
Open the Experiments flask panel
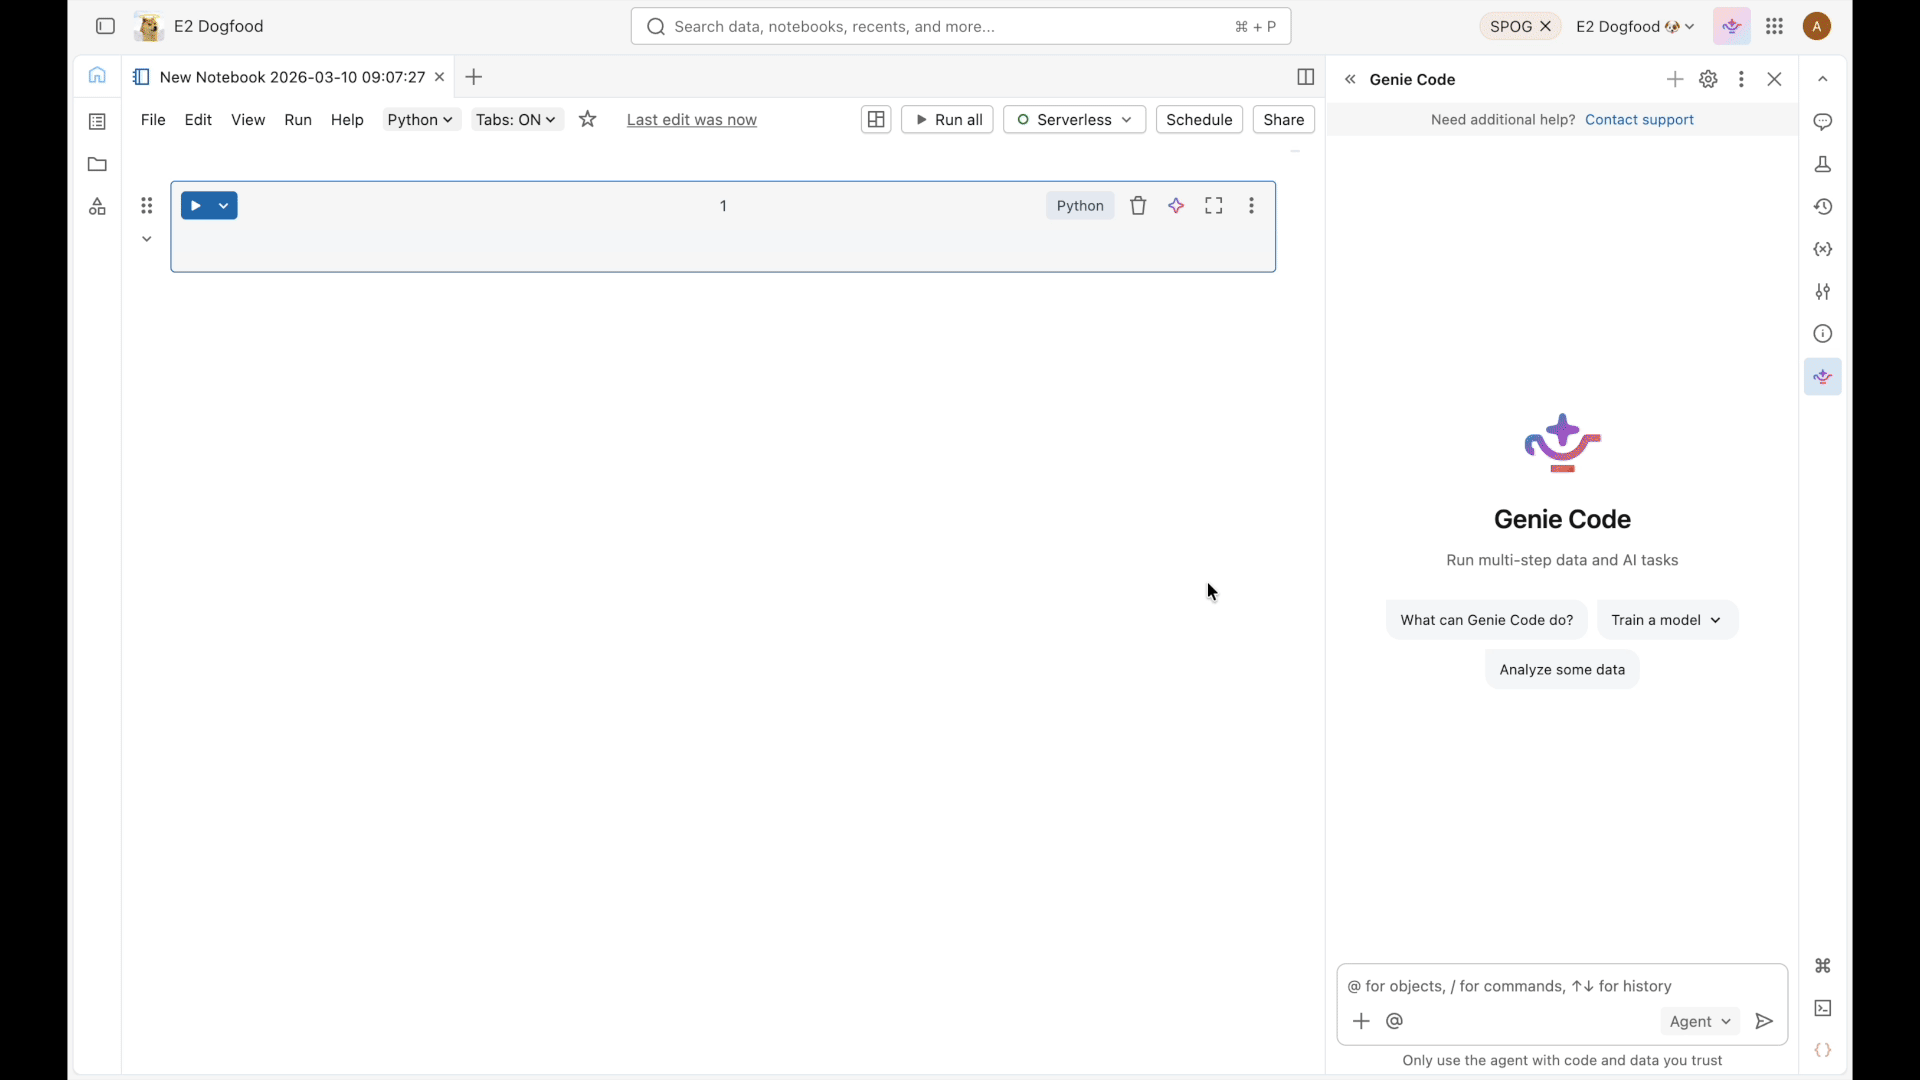click(1822, 164)
